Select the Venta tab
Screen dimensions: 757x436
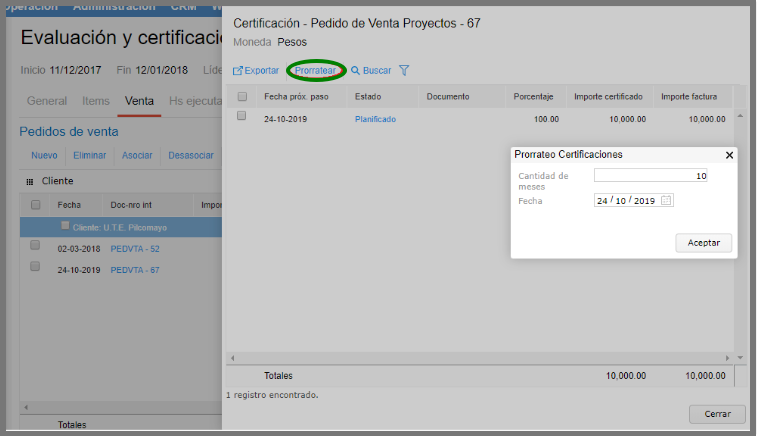[139, 101]
